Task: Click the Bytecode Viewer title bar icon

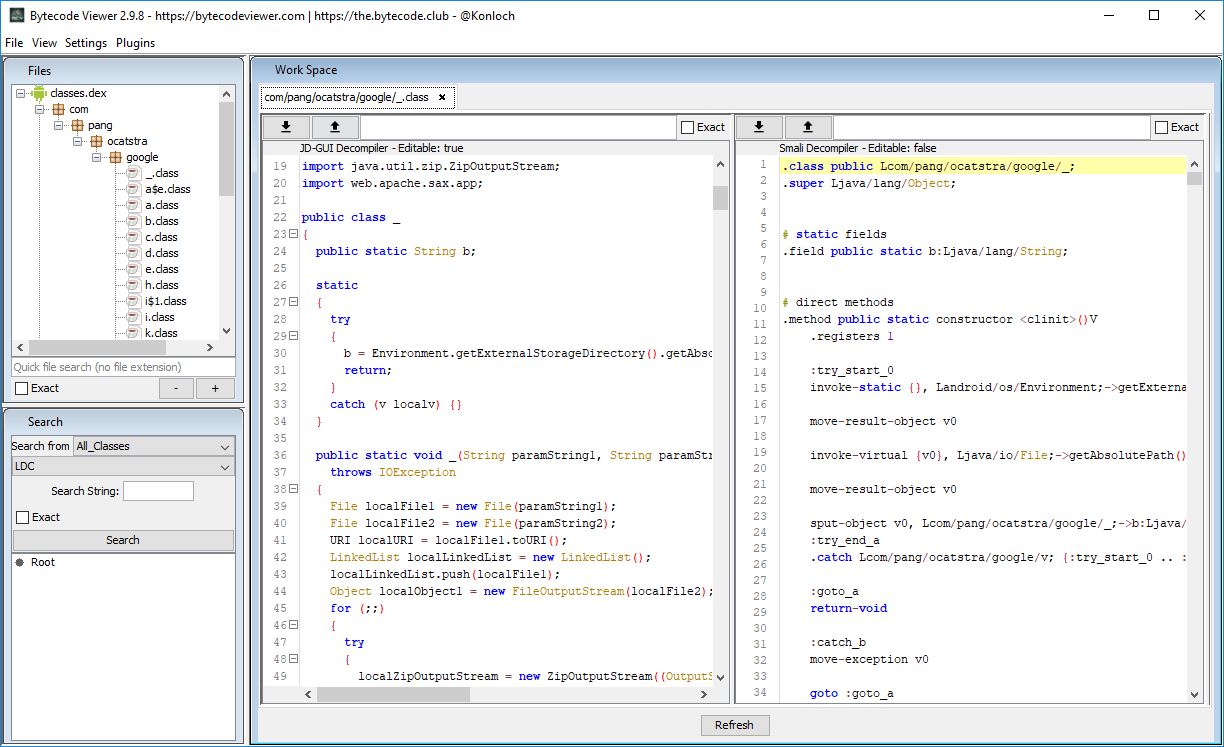Action: coord(16,16)
